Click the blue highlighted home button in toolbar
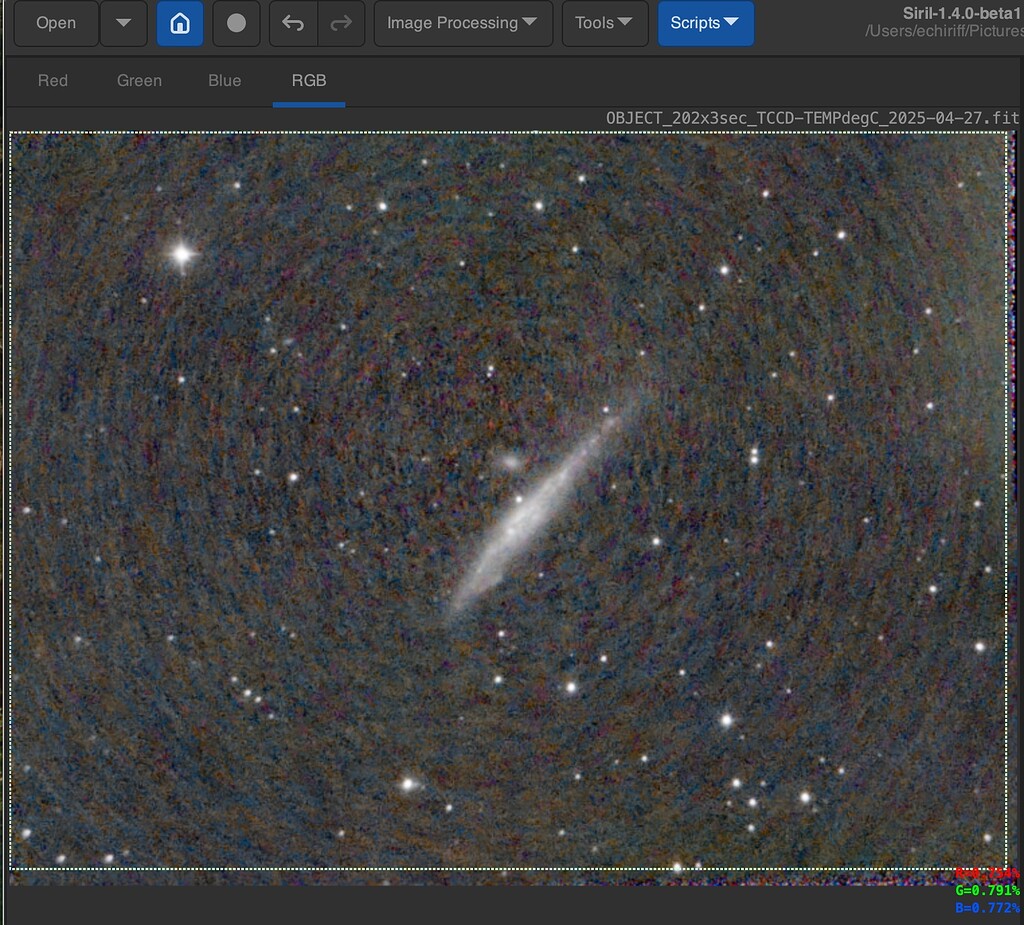1024x925 pixels. tap(180, 23)
